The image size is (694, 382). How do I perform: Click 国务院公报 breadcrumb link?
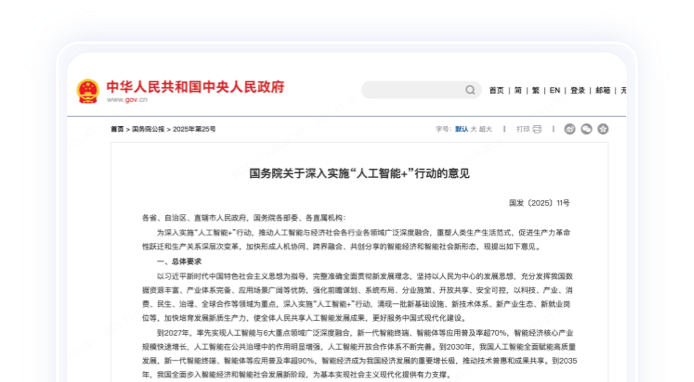[x=148, y=129]
